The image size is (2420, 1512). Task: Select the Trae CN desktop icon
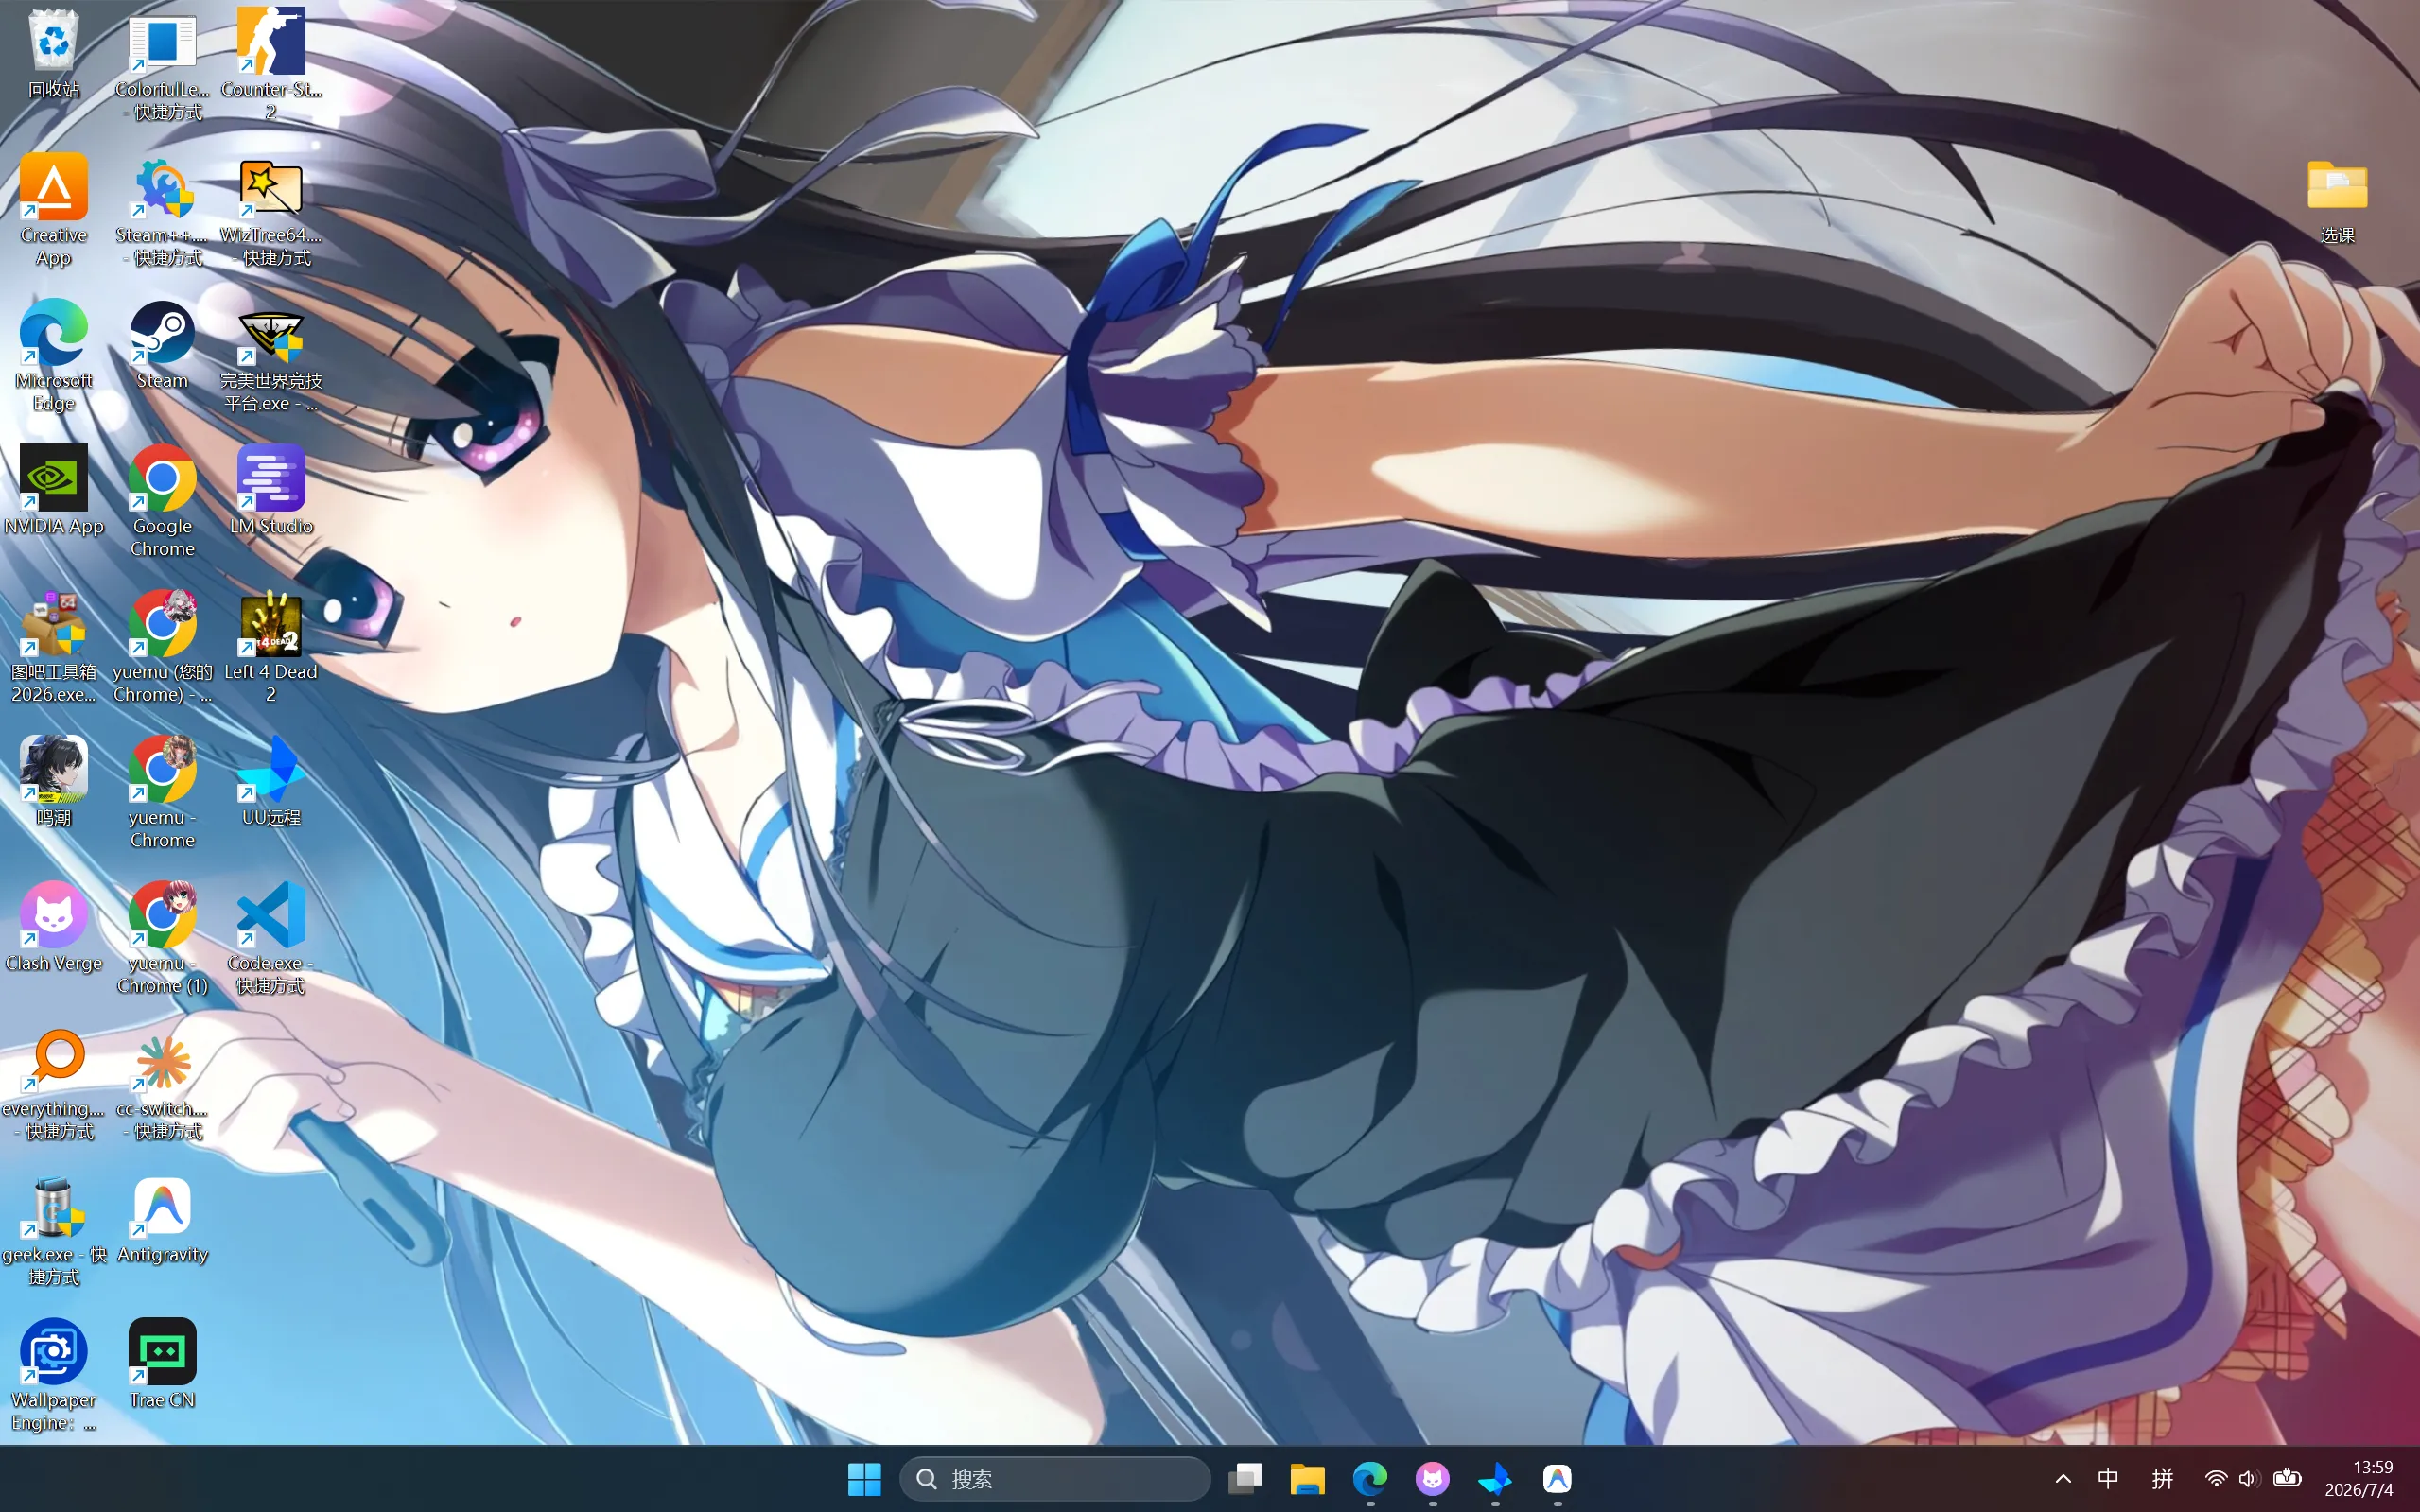point(162,1364)
